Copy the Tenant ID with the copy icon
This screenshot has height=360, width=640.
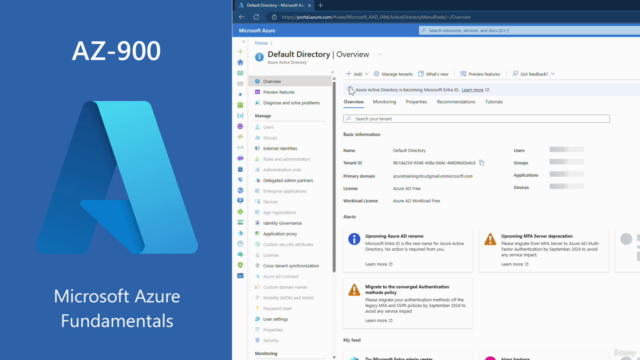[x=482, y=163]
